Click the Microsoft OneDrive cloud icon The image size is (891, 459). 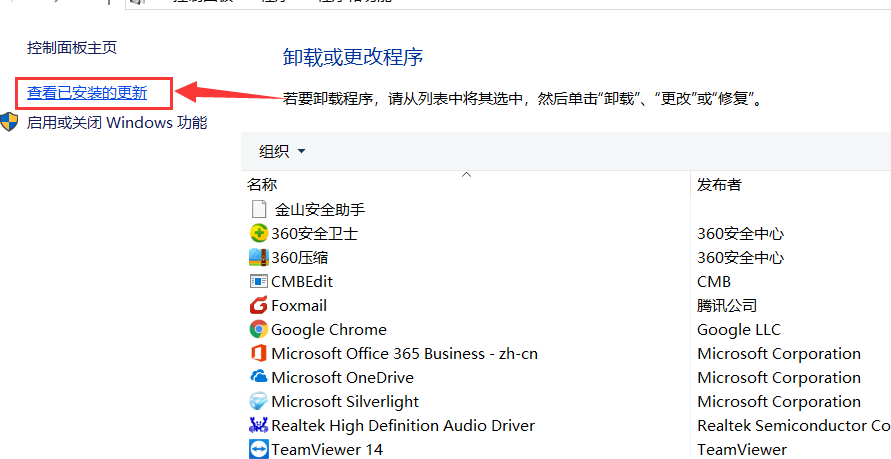pyautogui.click(x=259, y=376)
